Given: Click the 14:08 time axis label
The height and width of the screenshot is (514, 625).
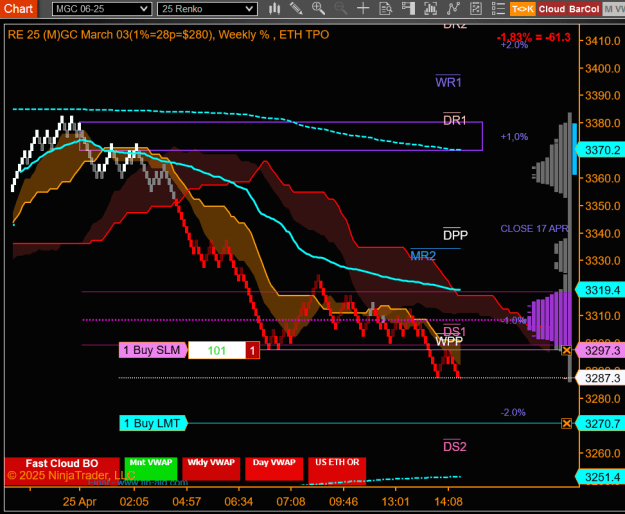Looking at the screenshot, I should point(448,501).
